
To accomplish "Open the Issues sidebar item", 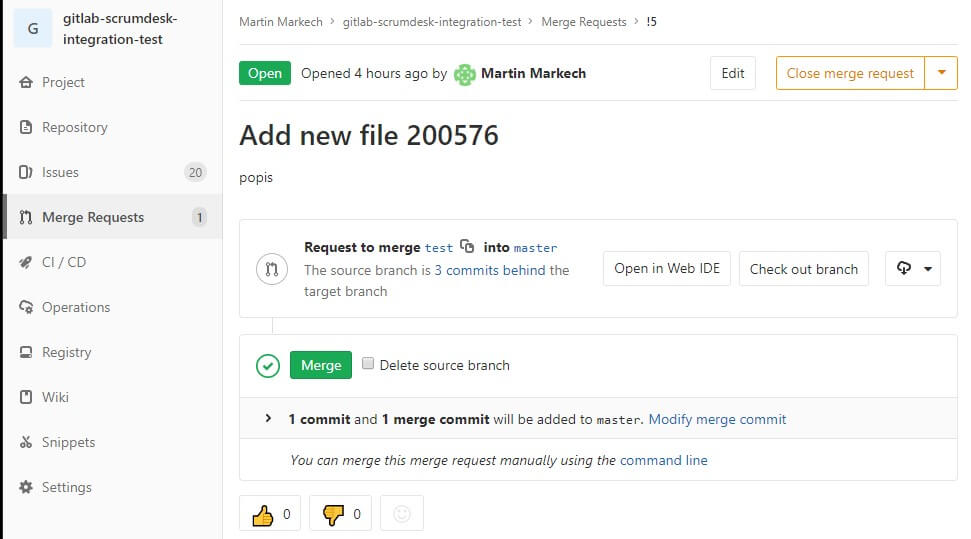I will 113,172.
